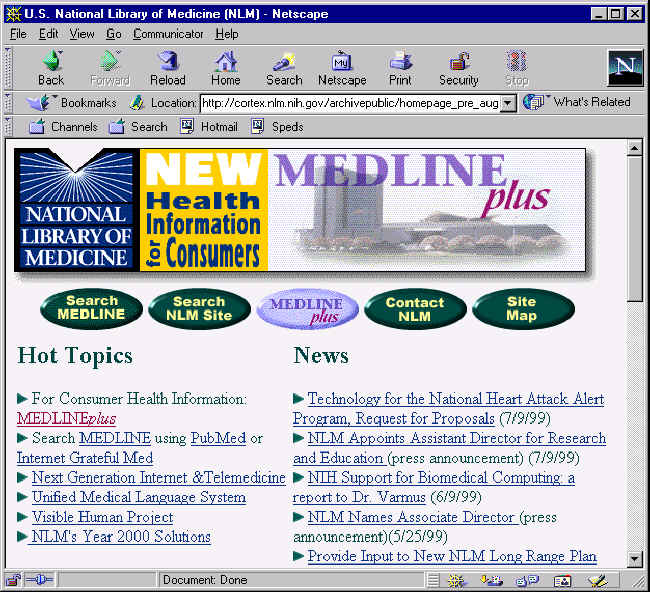Screen dimensions: 650x592
Task: Open the MEDLINE text link
Action: point(115,438)
